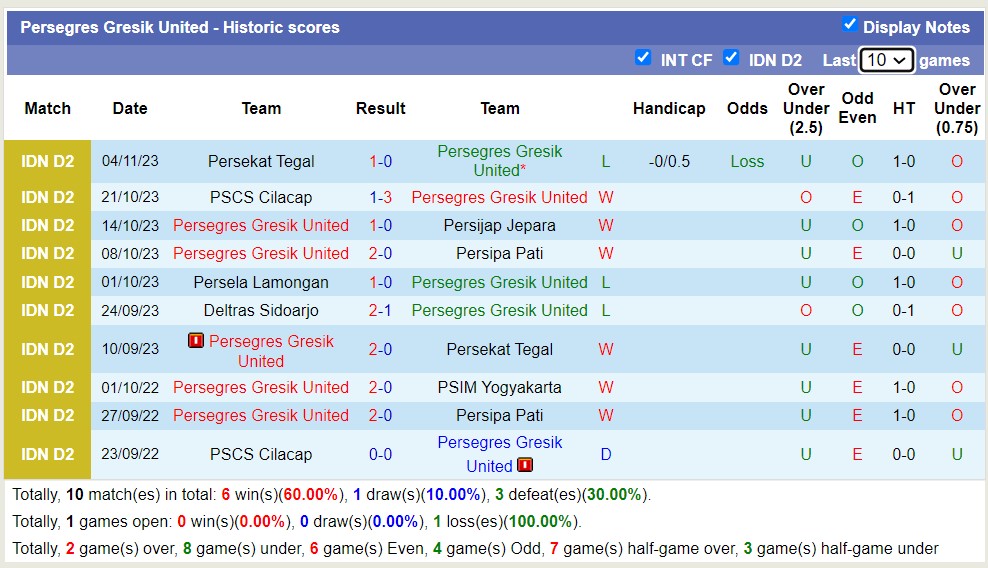This screenshot has height=568, width=988.
Task: Open PSCS Cilacap team from 23/09/22 match
Action: (261, 454)
